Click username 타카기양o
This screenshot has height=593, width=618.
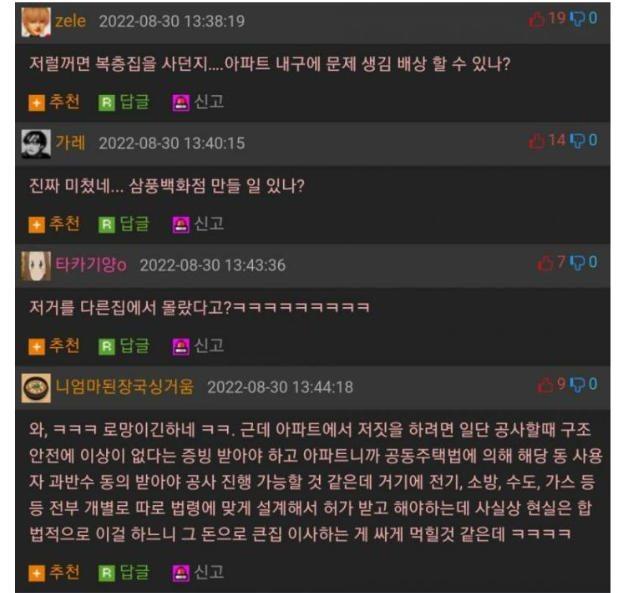91,265
